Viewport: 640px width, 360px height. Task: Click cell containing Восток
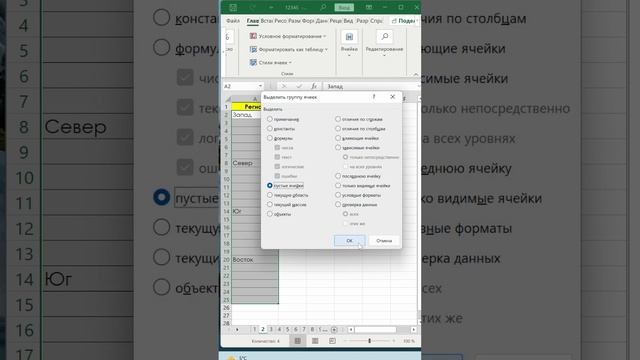[x=255, y=260]
